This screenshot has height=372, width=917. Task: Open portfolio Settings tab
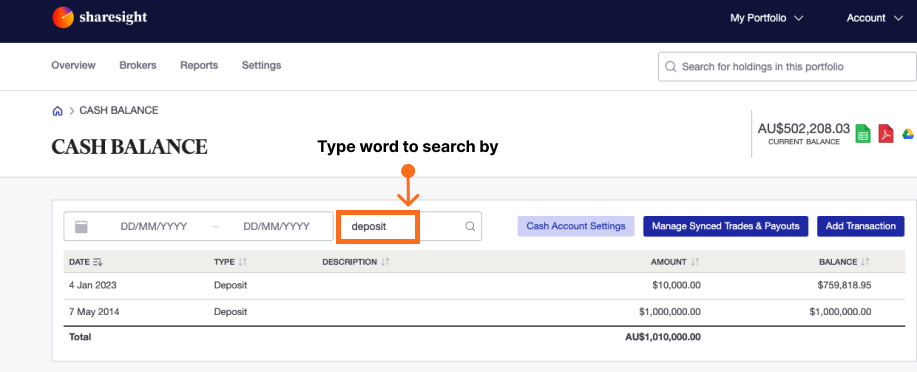(x=261, y=66)
